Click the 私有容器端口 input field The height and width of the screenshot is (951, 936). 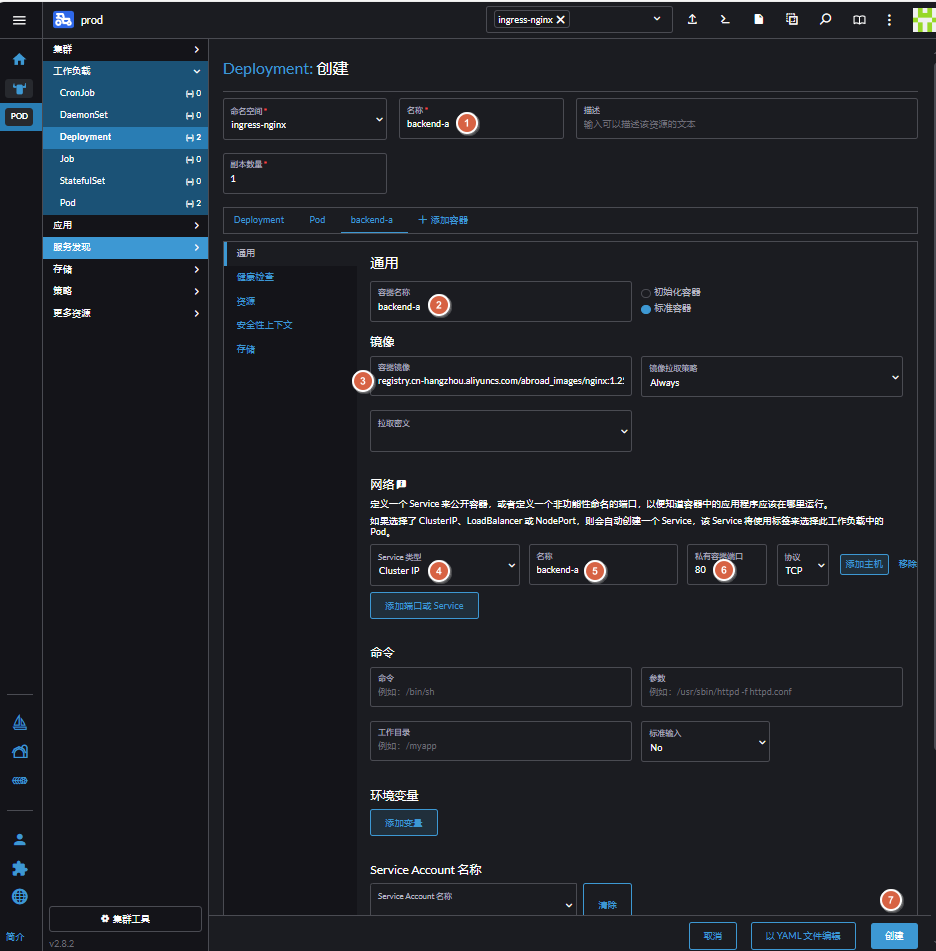tap(726, 570)
